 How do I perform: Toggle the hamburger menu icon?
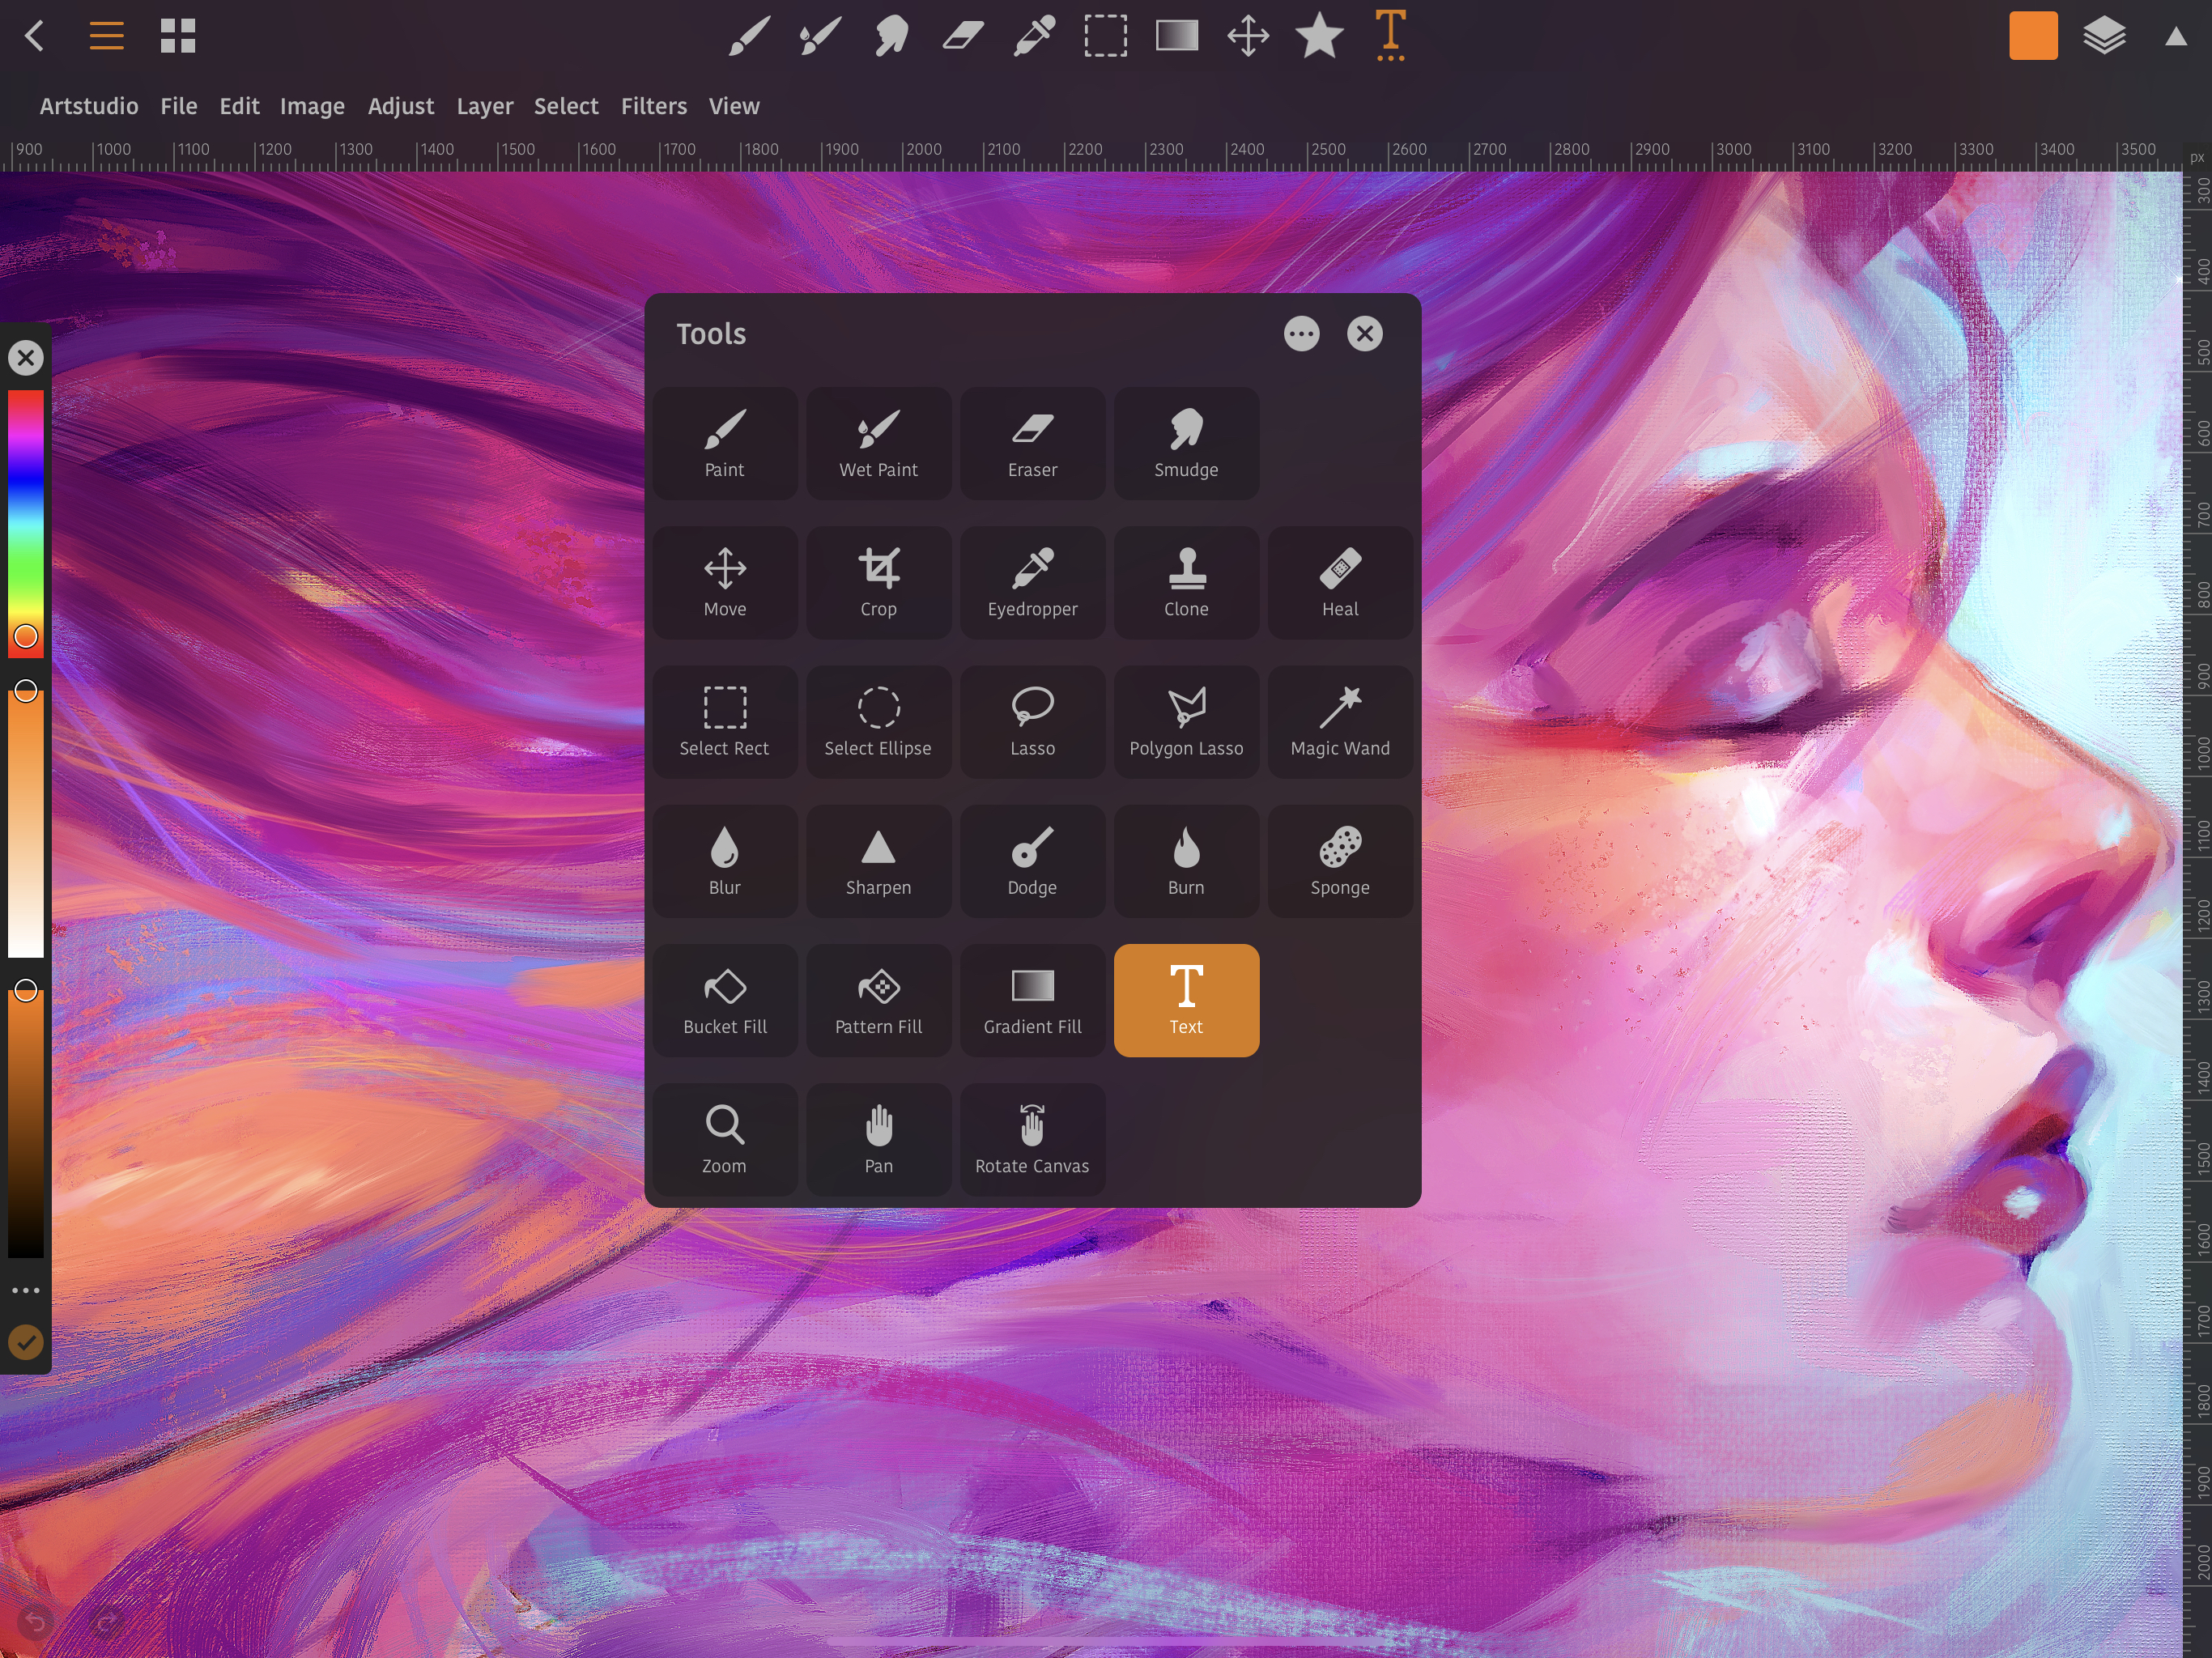[x=106, y=37]
